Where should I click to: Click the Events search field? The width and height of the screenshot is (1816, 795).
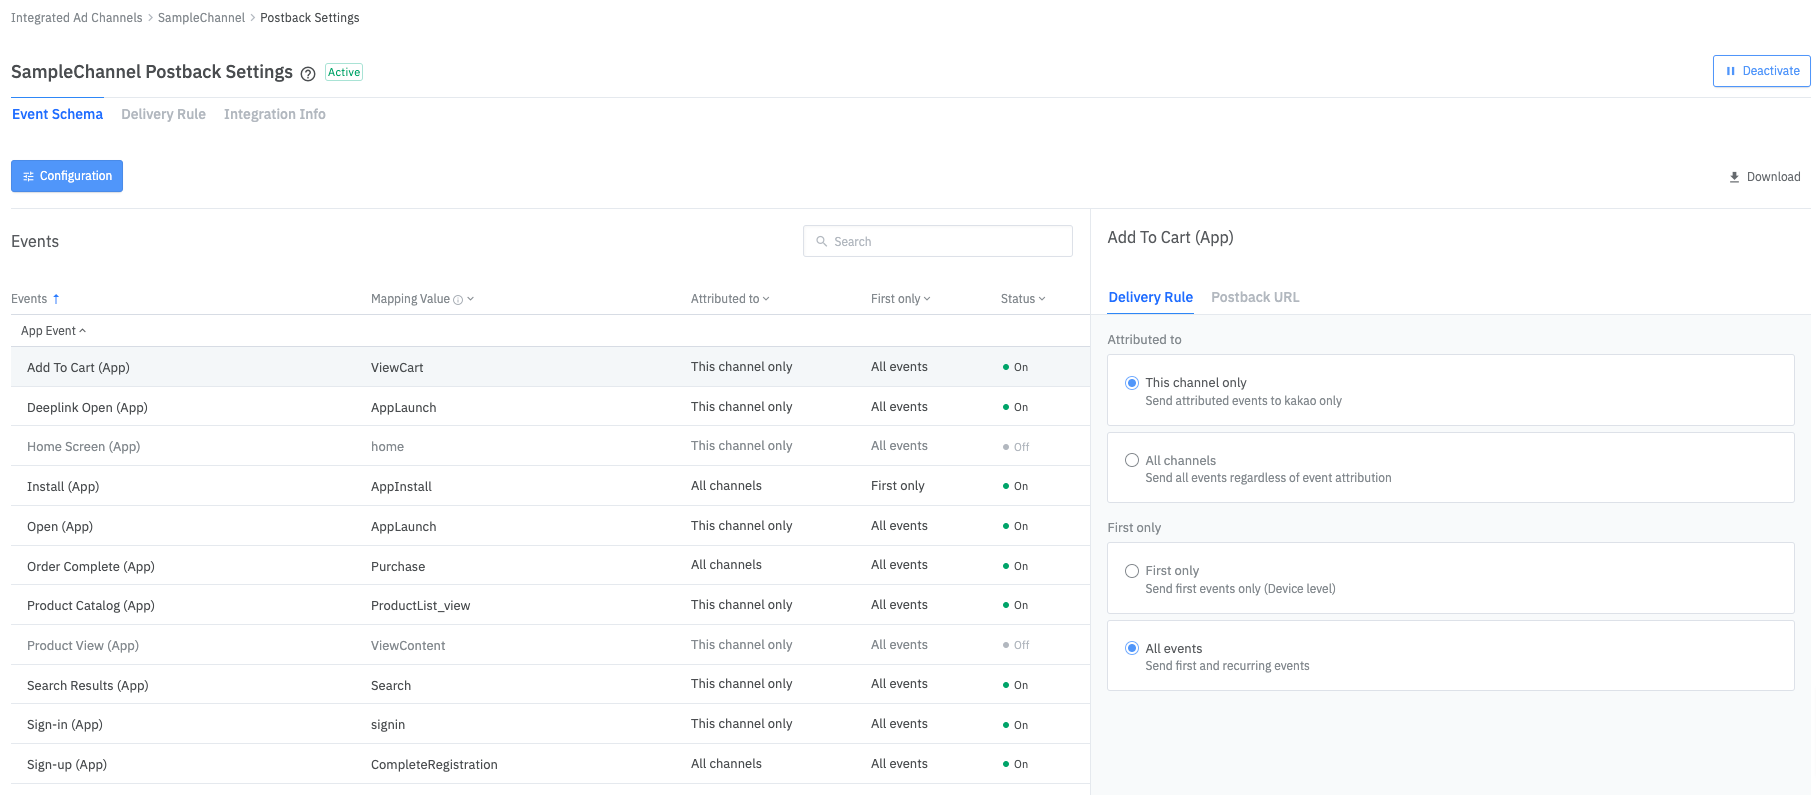pyautogui.click(x=938, y=241)
